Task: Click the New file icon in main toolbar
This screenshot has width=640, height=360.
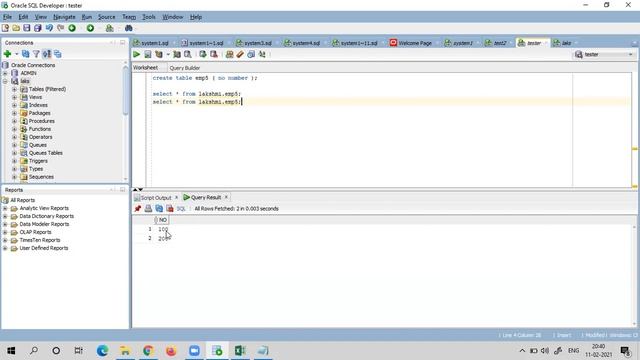Action: (x=5, y=28)
